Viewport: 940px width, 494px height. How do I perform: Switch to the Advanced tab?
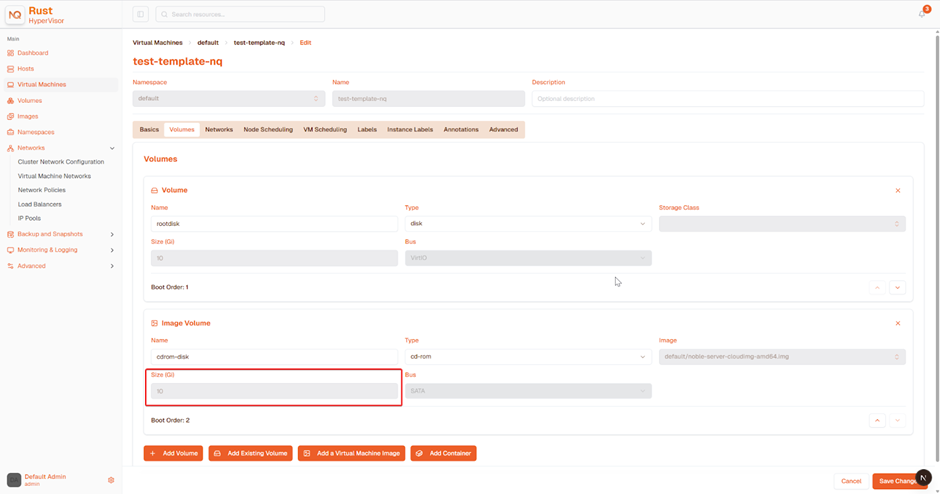coord(504,129)
